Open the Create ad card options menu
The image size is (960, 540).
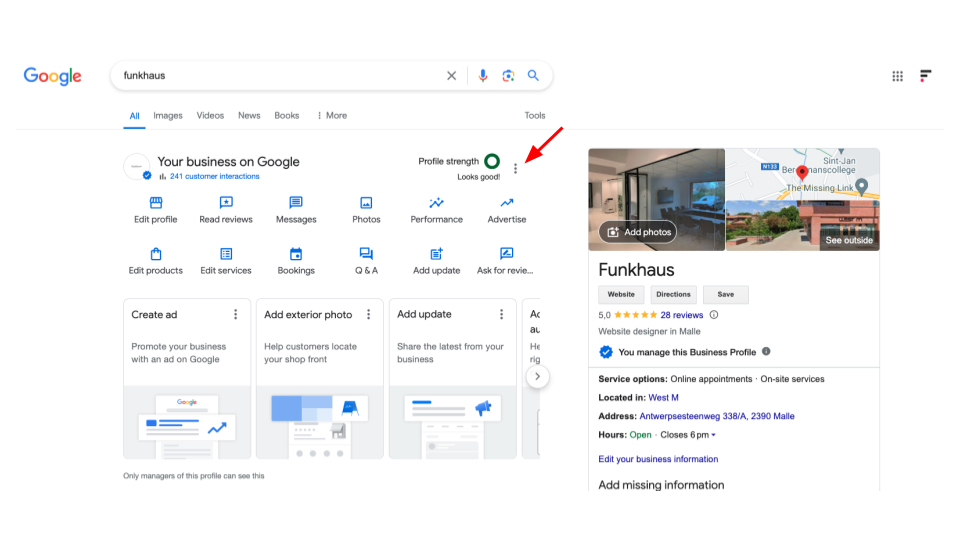pos(236,314)
